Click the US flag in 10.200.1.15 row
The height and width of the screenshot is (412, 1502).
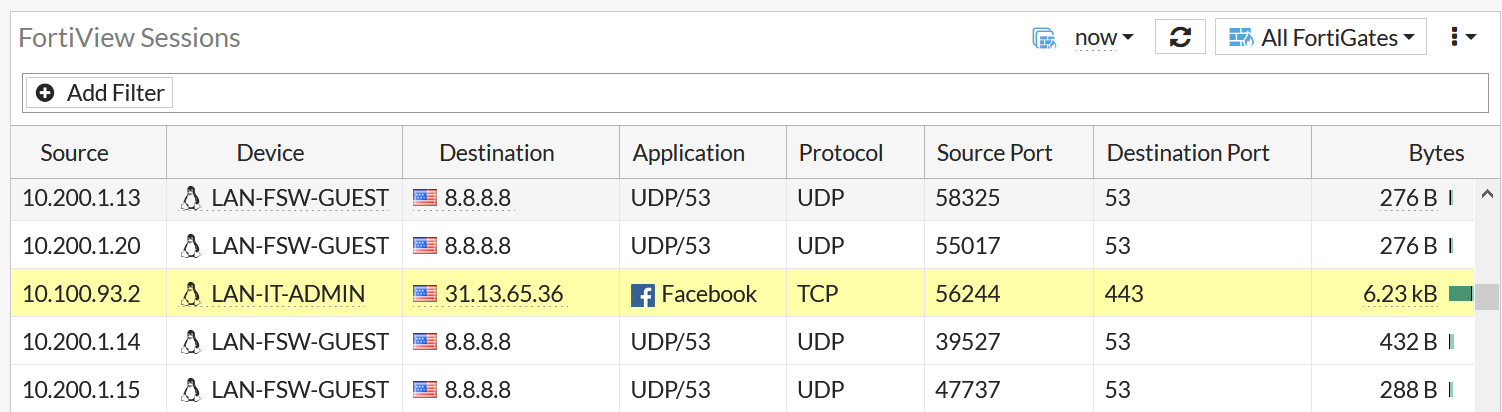pos(425,389)
